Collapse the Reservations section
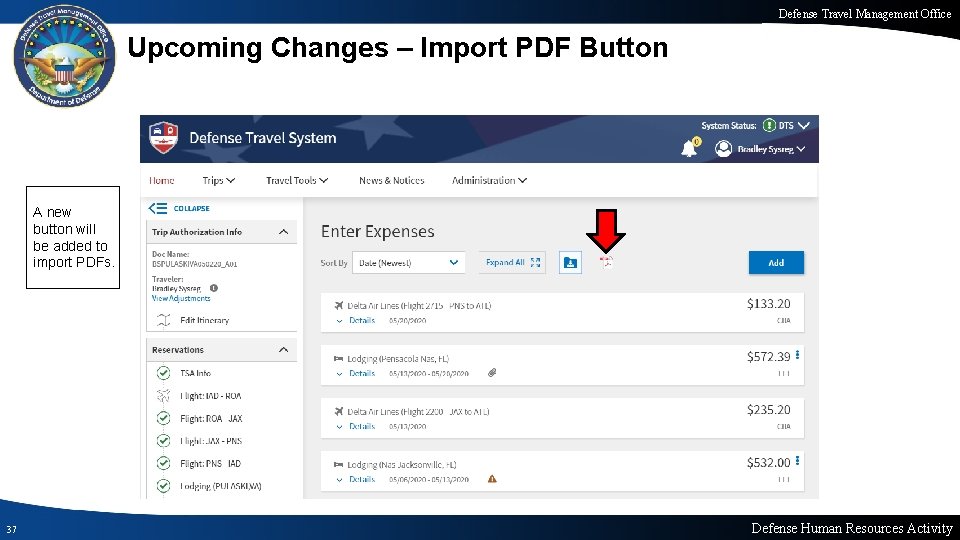Screen dimensions: 960x540 coord(283,350)
